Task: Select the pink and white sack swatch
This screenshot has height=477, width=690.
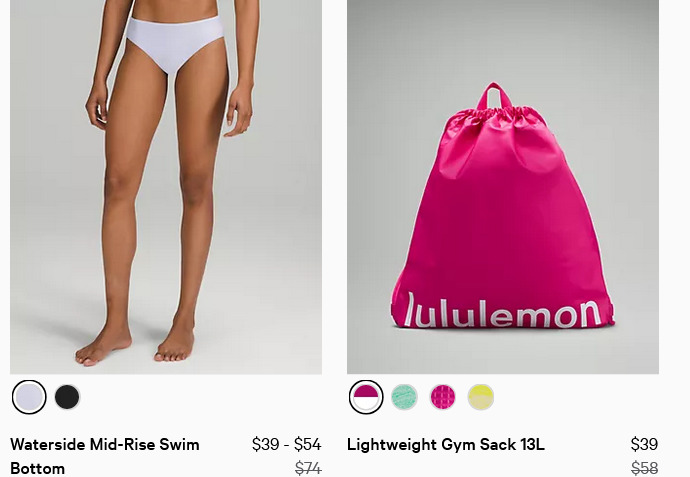Action: pyautogui.click(x=366, y=397)
